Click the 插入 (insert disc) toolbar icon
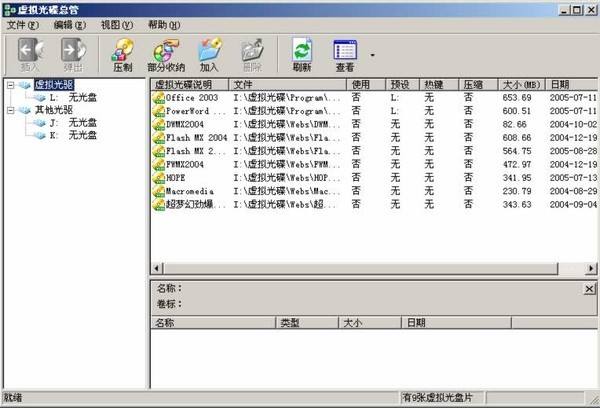600x408 pixels. [x=30, y=50]
